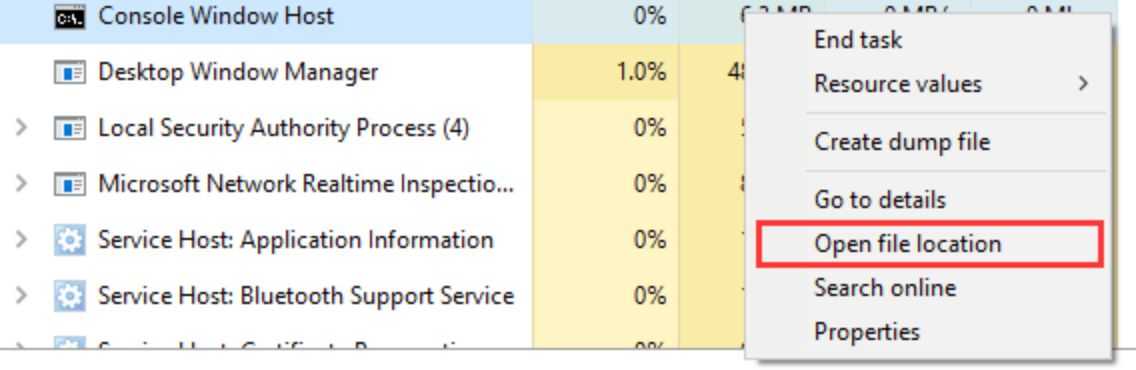Viewport: 1136px width, 370px height.
Task: Expand Microsoft Network Realtime Inspection entry
Action: (x=22, y=184)
